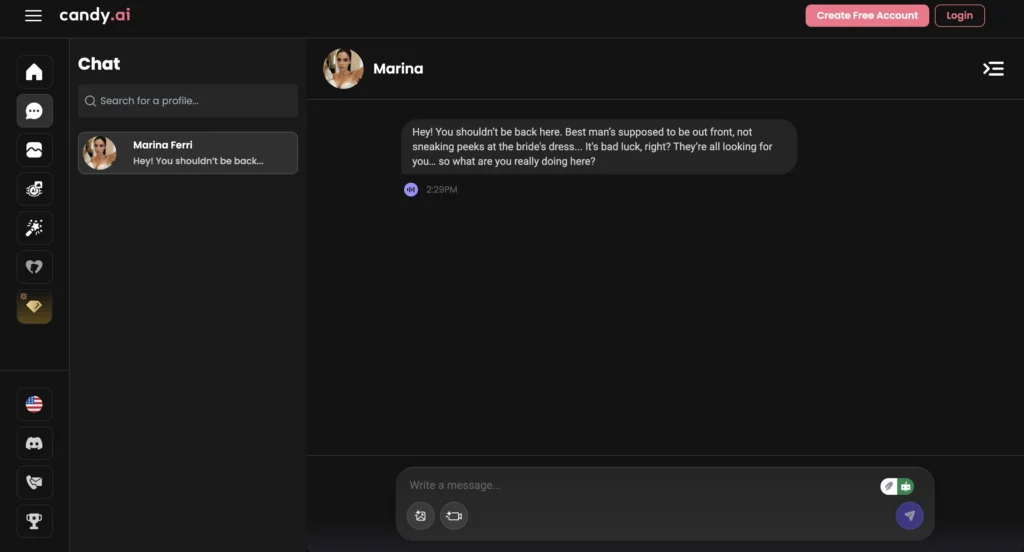Screen dimensions: 1024x552
Task: Go to Home in sidebar
Action: point(34,72)
